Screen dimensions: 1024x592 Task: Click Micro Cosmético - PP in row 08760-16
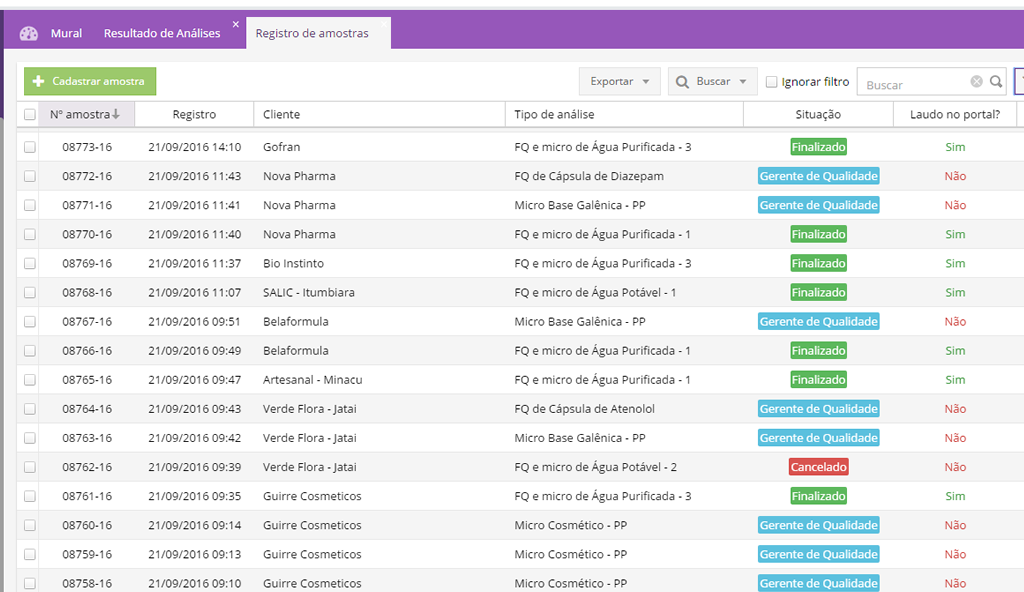[571, 525]
